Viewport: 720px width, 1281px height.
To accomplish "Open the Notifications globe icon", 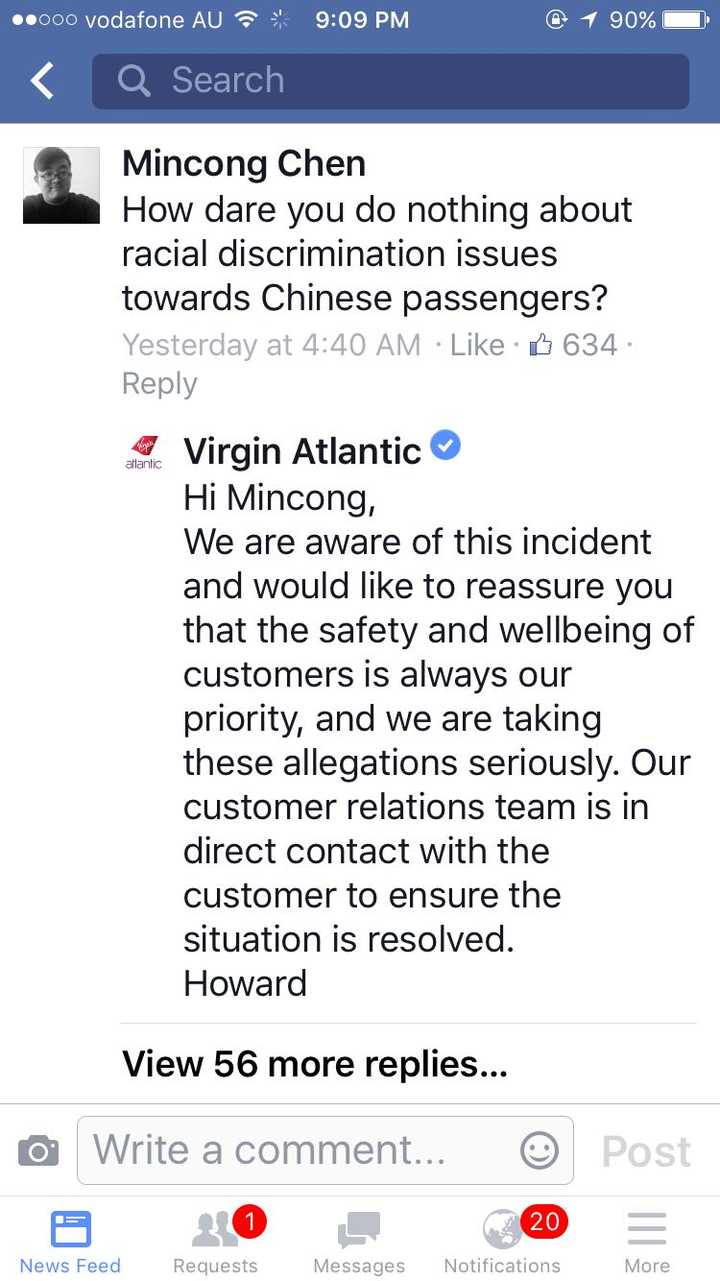I will [502, 1230].
